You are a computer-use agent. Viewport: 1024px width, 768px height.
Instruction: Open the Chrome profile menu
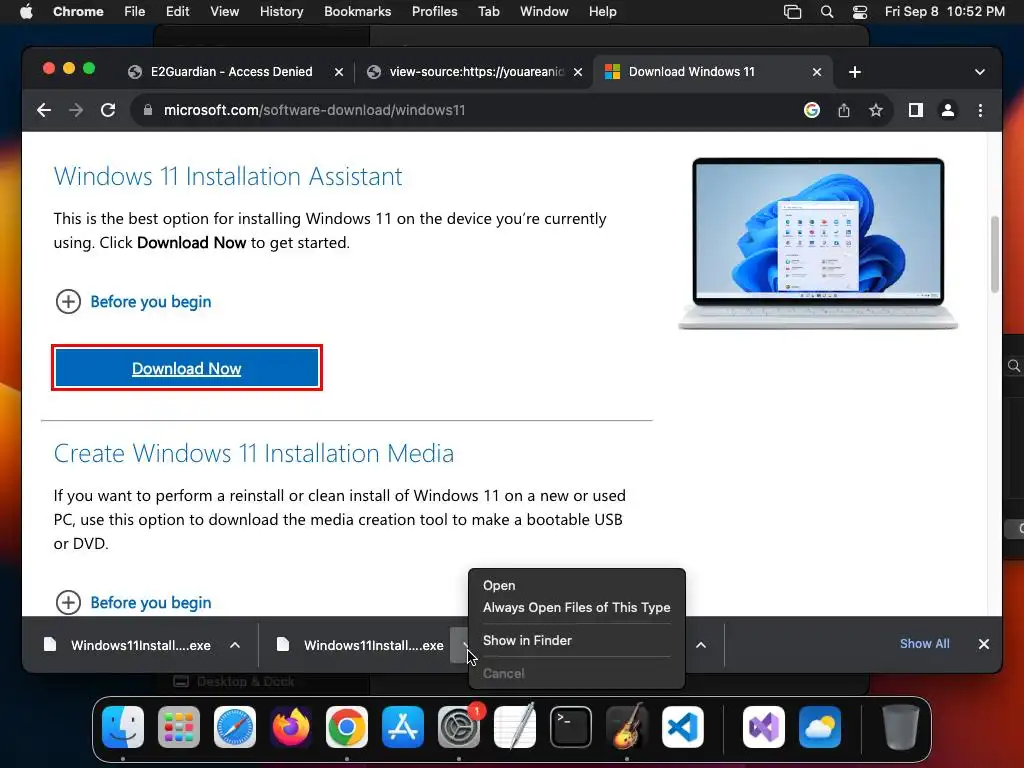[948, 110]
